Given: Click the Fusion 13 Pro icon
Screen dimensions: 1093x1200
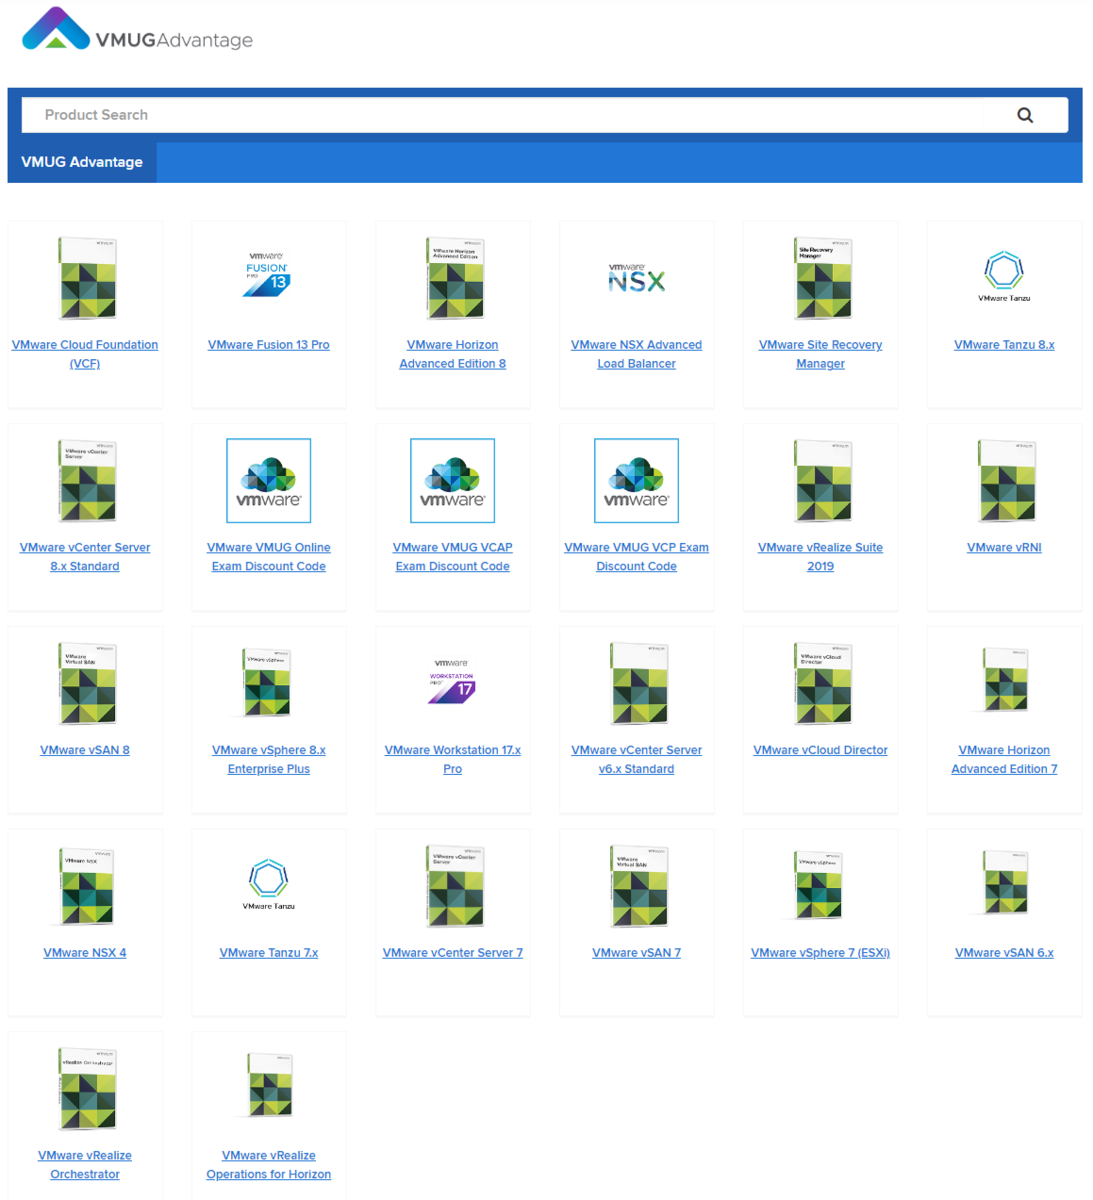Looking at the screenshot, I should pos(268,275).
